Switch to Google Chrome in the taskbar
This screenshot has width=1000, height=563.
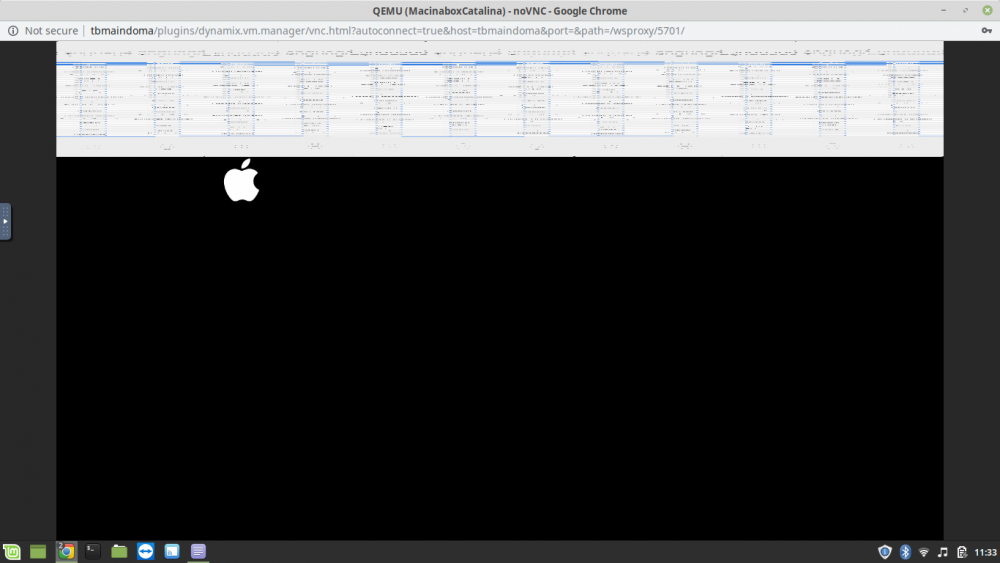coord(66,552)
